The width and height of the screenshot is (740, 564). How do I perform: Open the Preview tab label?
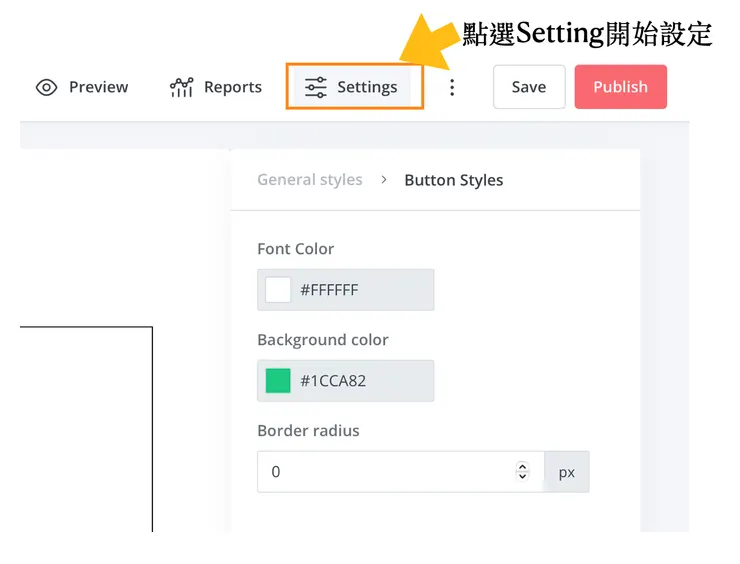tap(98, 87)
